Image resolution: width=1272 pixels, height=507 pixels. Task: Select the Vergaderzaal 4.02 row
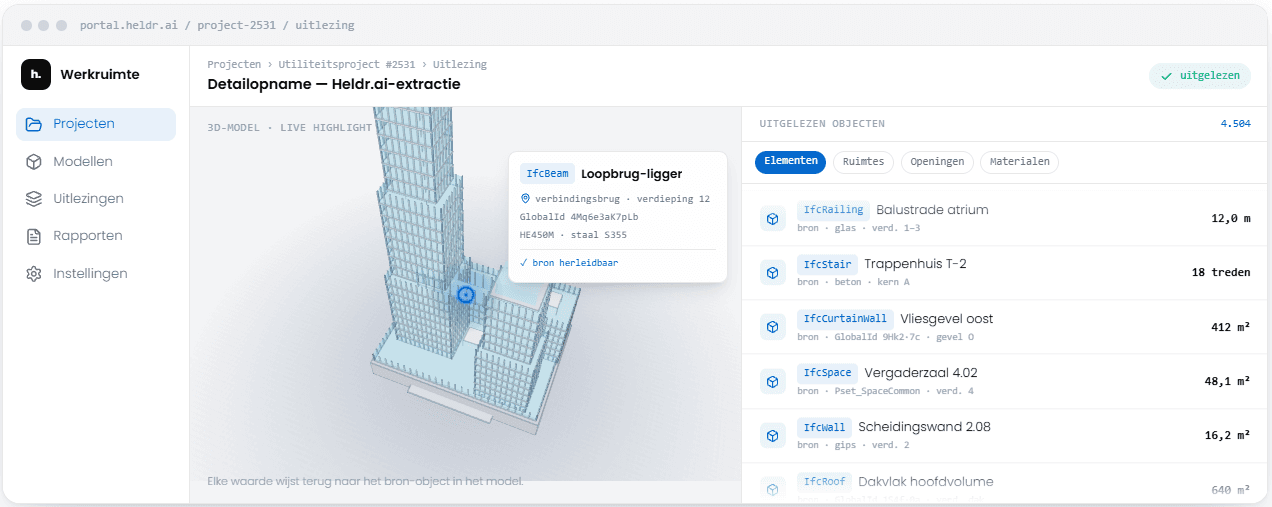[x=1006, y=381]
